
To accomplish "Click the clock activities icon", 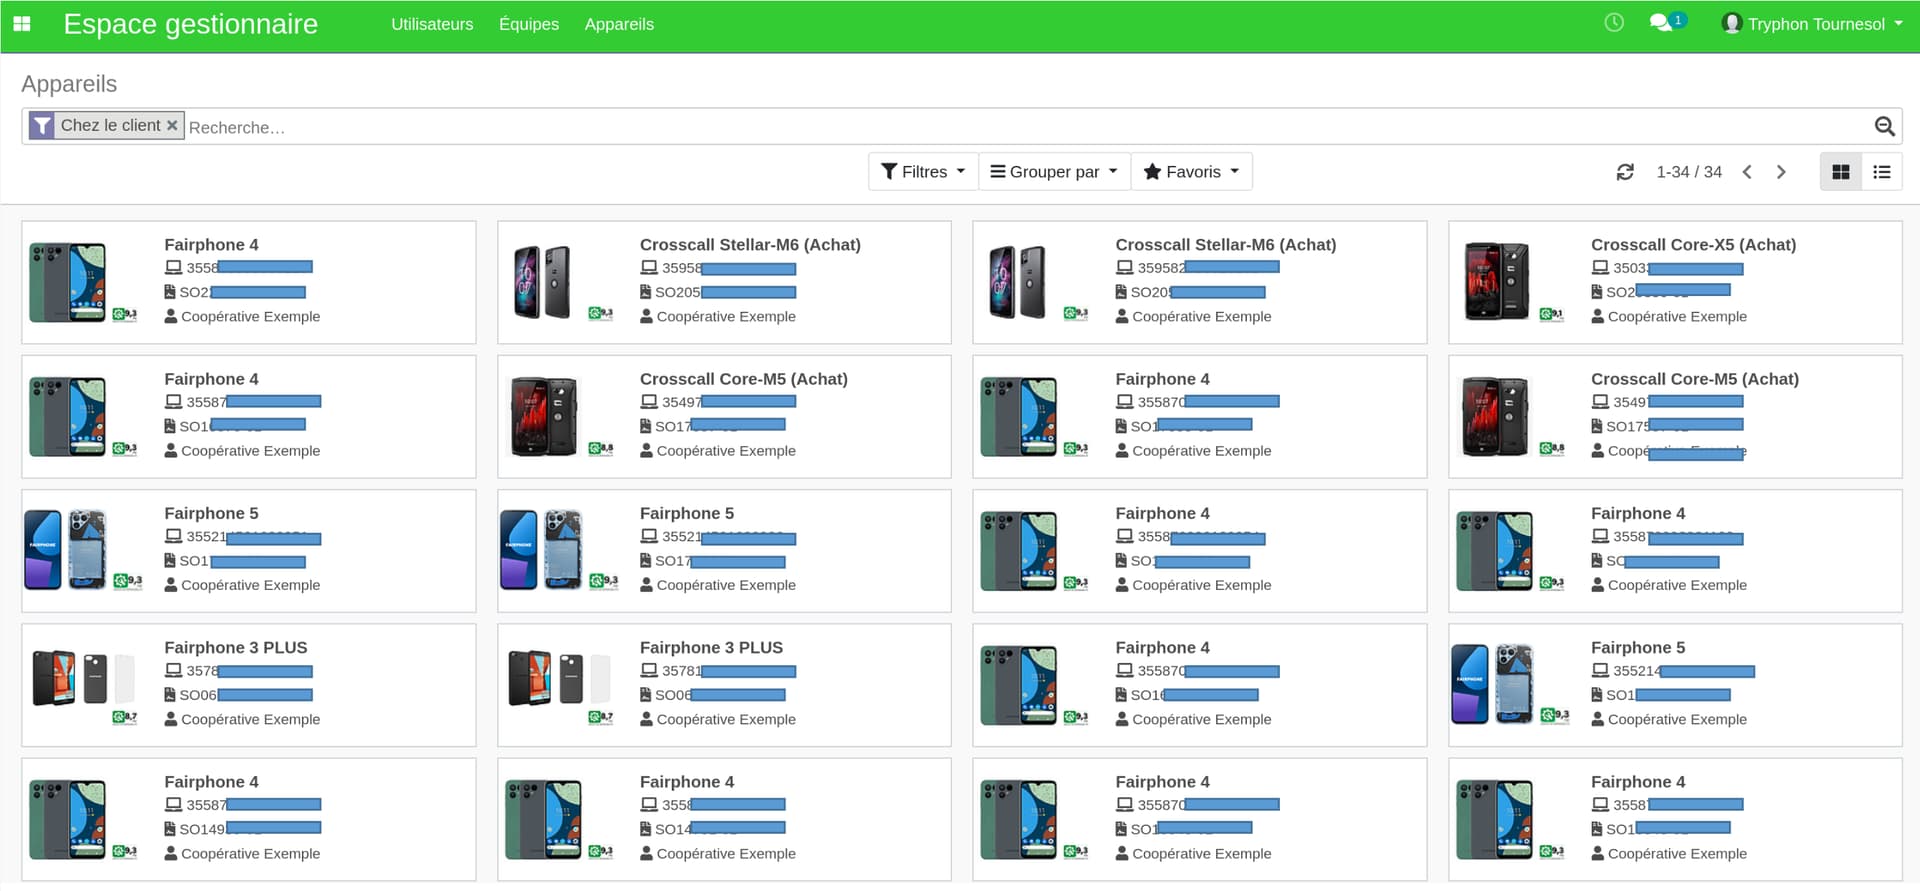I will click(1613, 23).
